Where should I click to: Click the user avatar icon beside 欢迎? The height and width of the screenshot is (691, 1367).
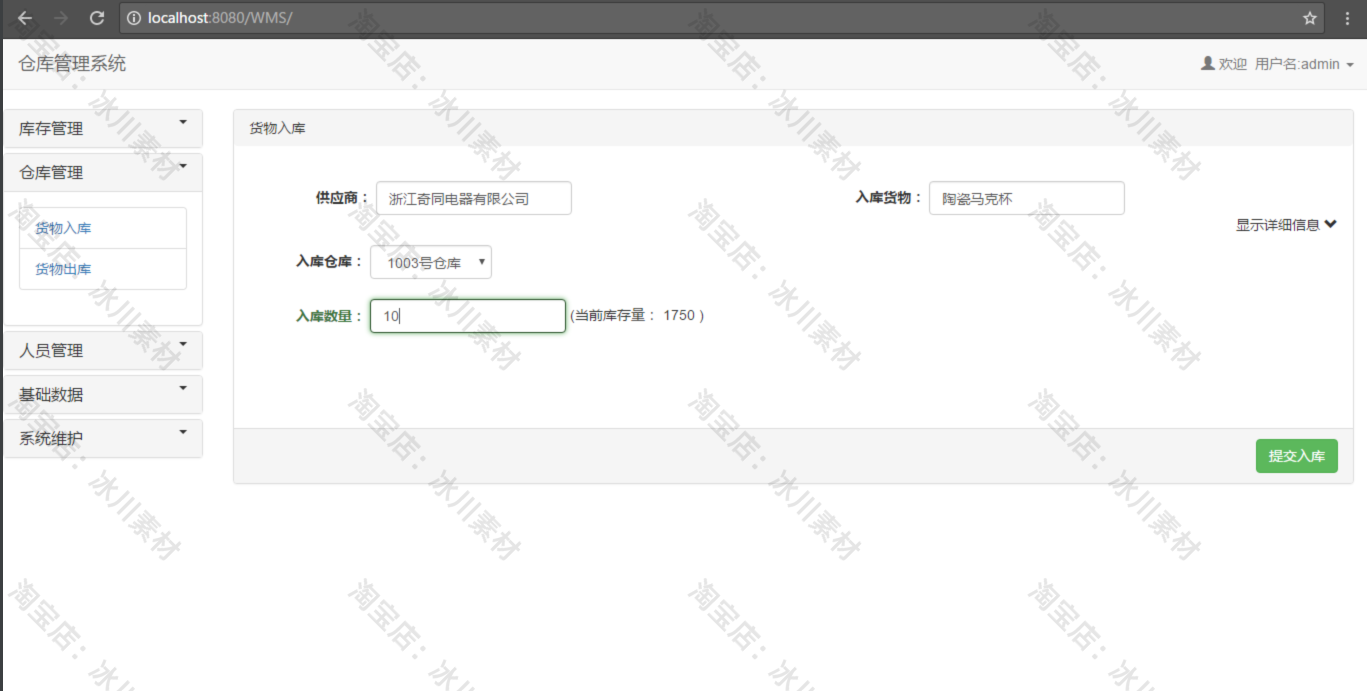[1207, 63]
